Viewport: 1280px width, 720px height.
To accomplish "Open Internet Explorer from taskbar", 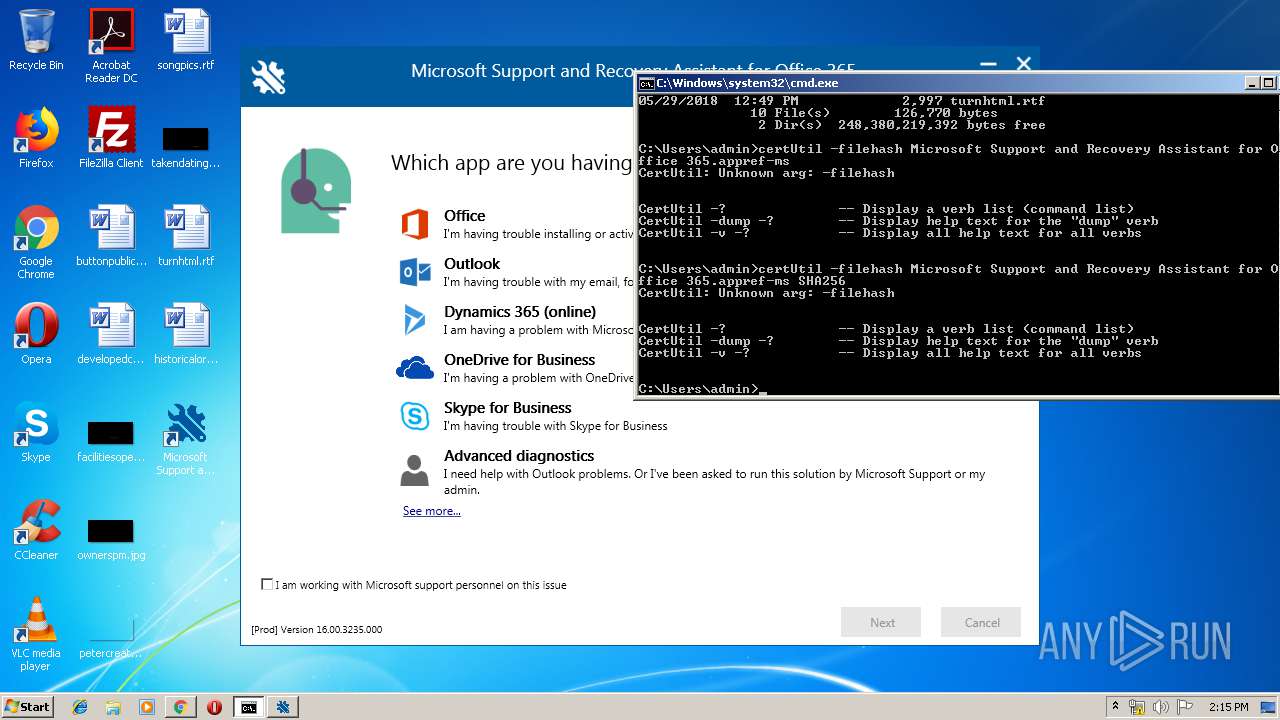I will [x=80, y=707].
